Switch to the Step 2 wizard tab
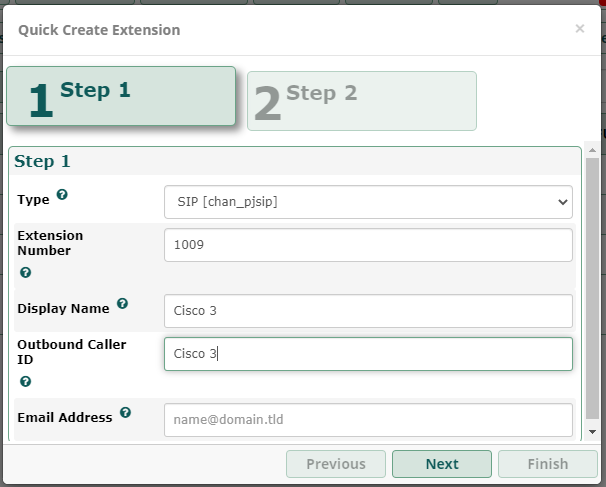This screenshot has height=487, width=606. (362, 101)
